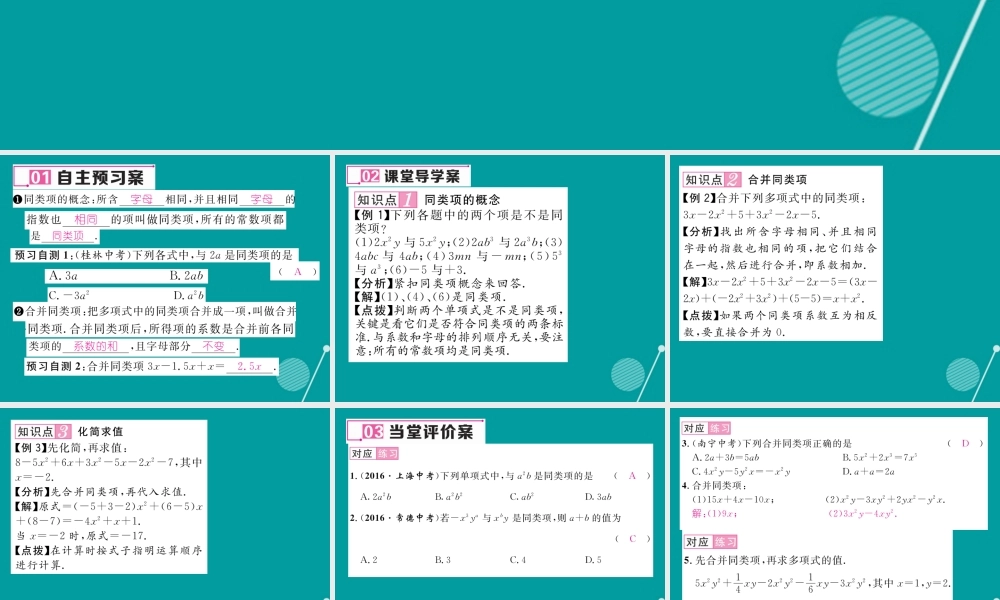1000x600 pixels.
Task: Open the slide thumbnail titled 02 课堂导学案
Action: 500,278
